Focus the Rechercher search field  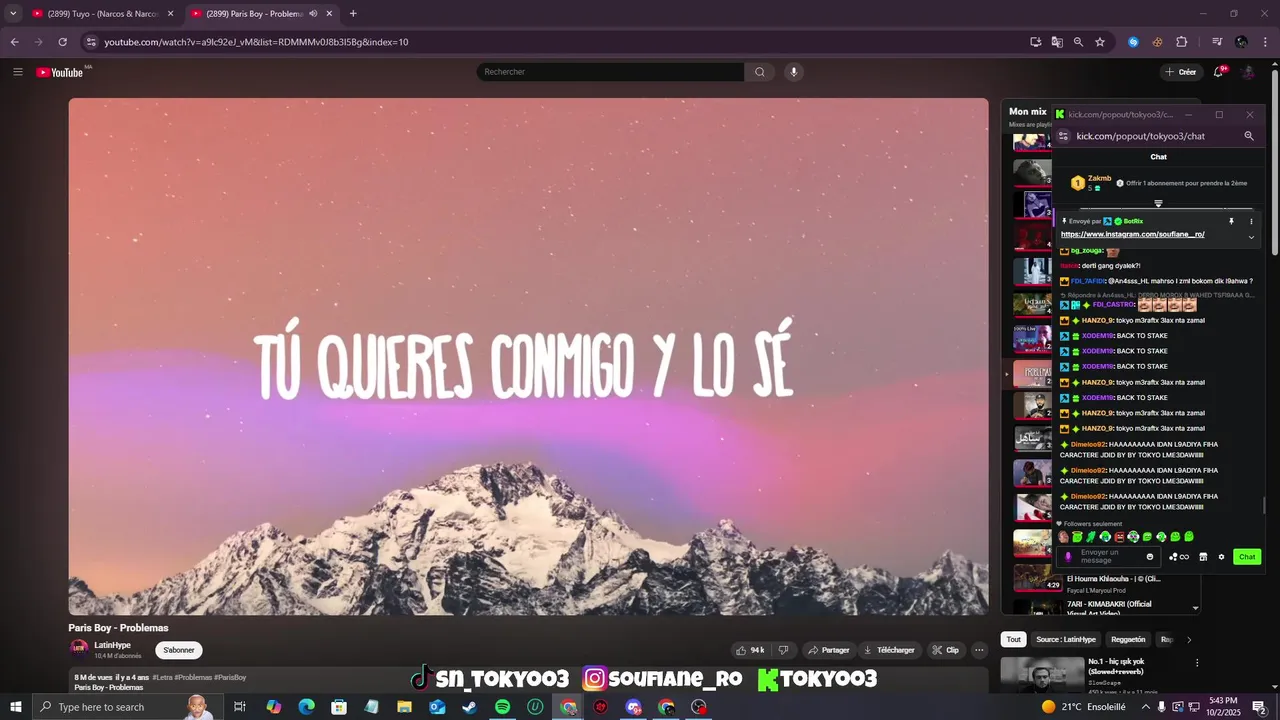click(610, 72)
